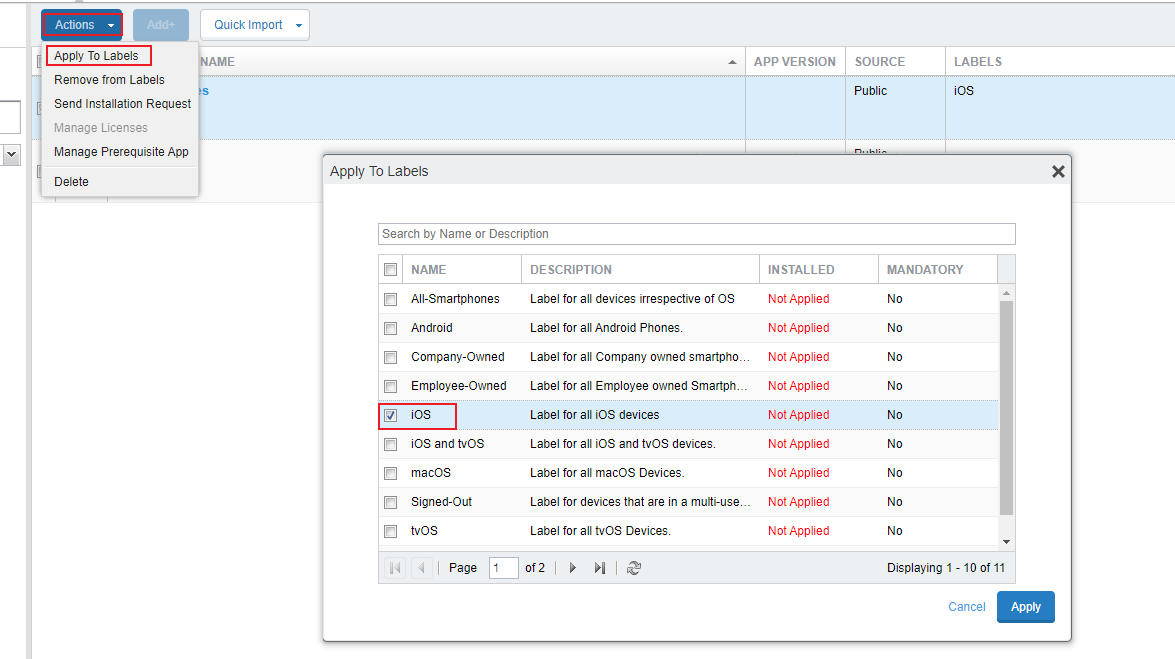Click the next page arrow icon
Viewport: 1175px width, 659px height.
tap(573, 568)
